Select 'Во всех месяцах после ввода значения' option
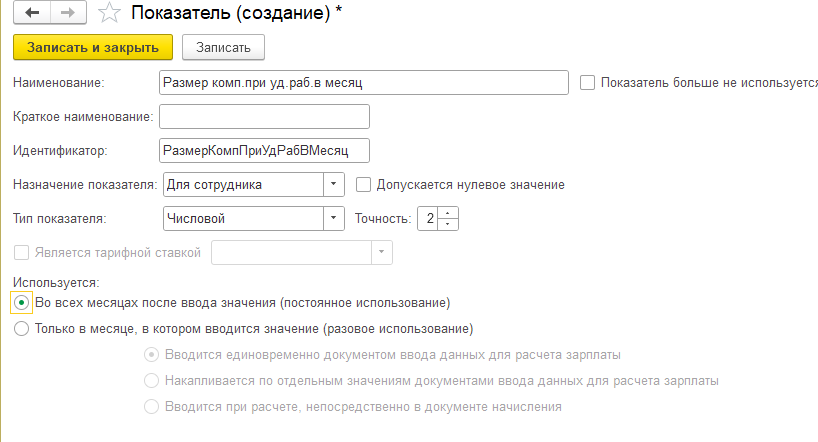Viewport: 818px width, 442px height. [21, 302]
